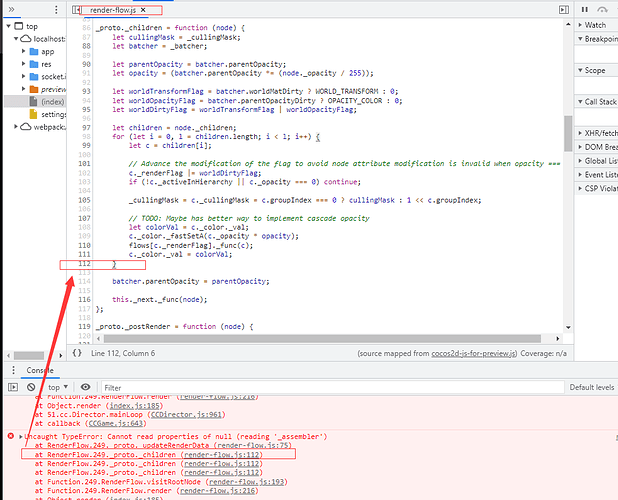Expand the webpack node
The width and height of the screenshot is (618, 500).
[x=16, y=126]
